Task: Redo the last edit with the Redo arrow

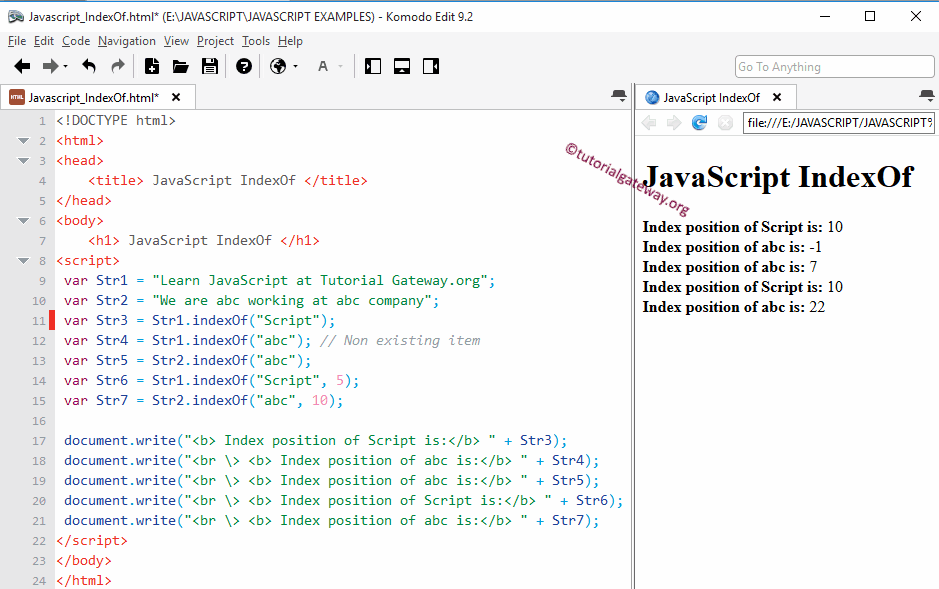Action: click(x=117, y=66)
